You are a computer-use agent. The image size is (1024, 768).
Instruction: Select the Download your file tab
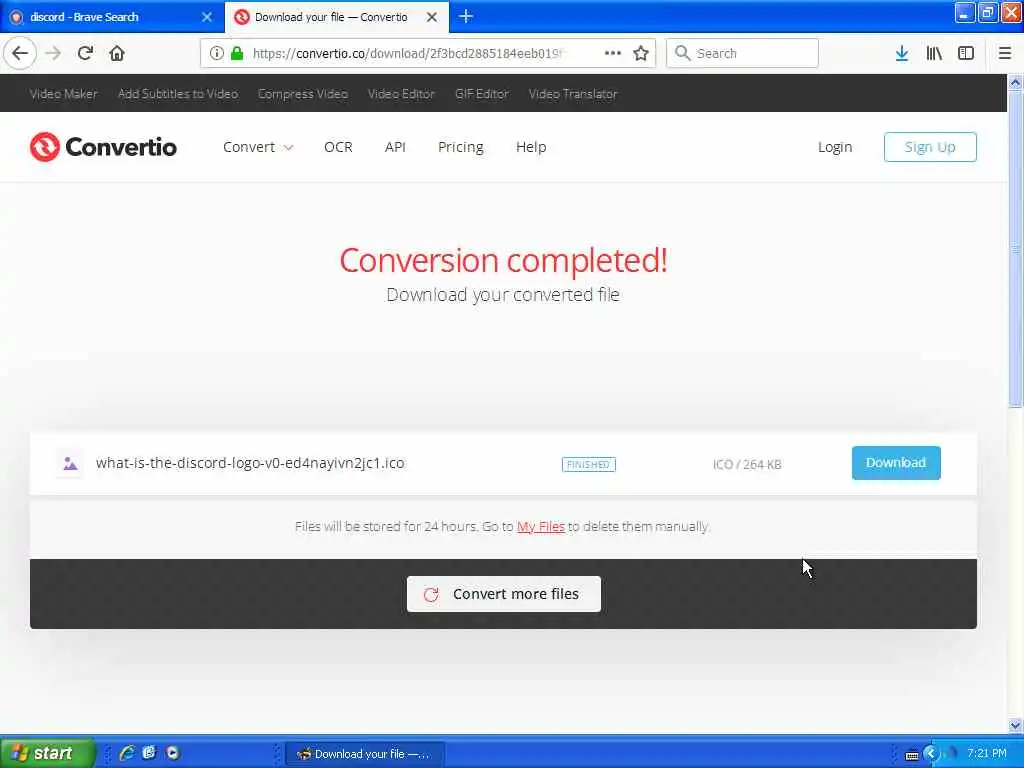click(x=336, y=17)
